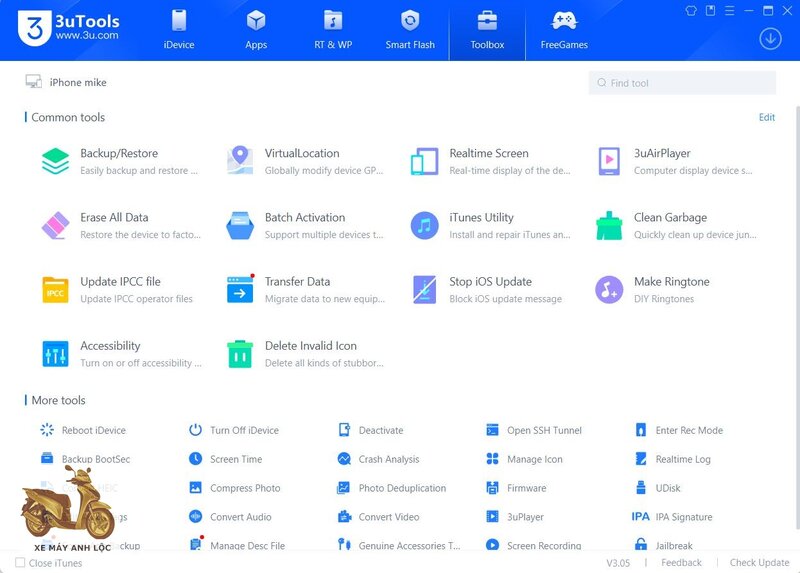The height and width of the screenshot is (573, 800).
Task: Open iTunes Utility
Action: [490, 226]
